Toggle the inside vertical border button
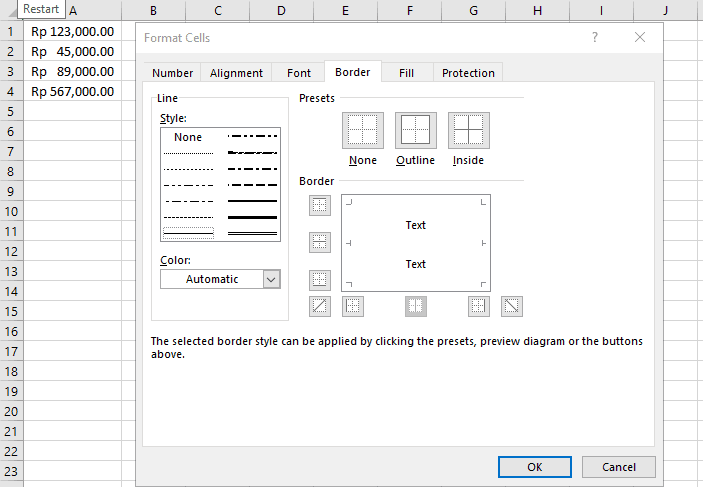703x487 pixels. click(416, 306)
